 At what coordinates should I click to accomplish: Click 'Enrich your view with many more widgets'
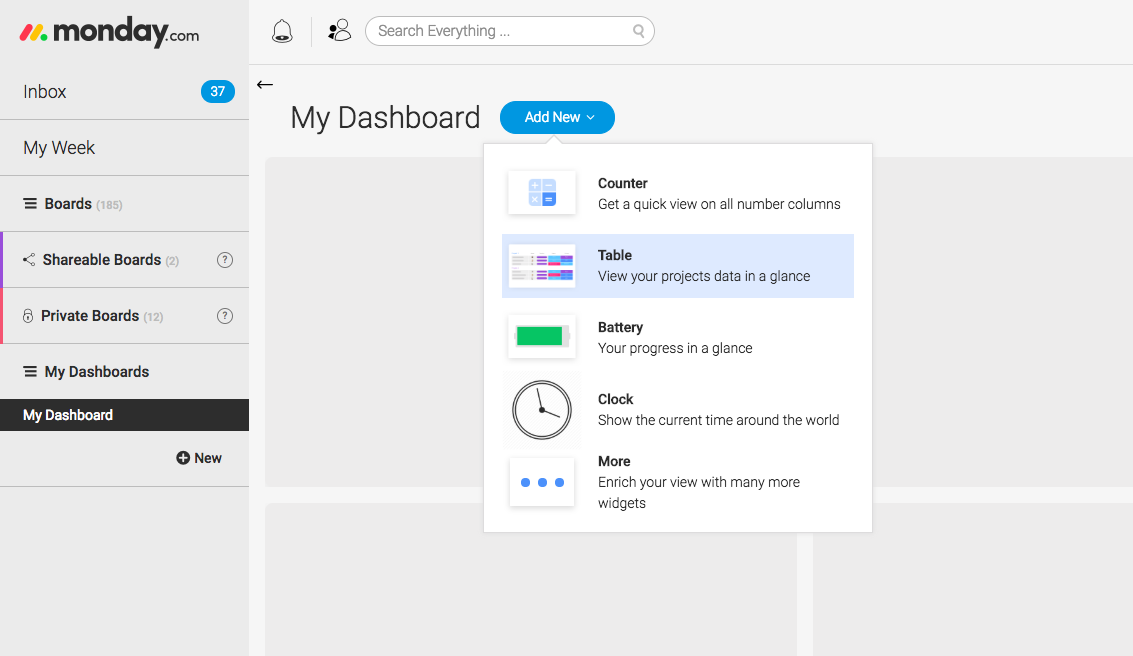[x=699, y=493]
